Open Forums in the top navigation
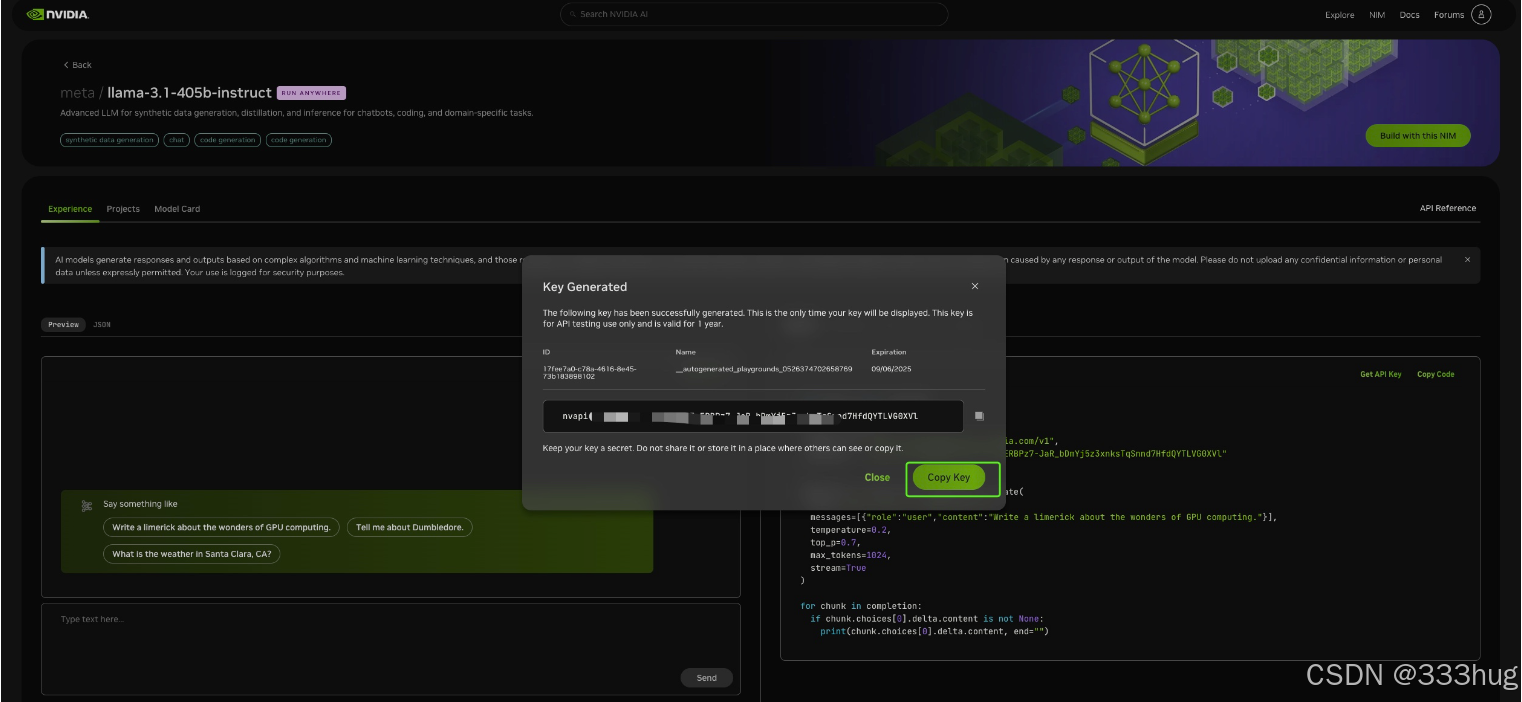Image resolution: width=1522 pixels, height=702 pixels. (1448, 15)
